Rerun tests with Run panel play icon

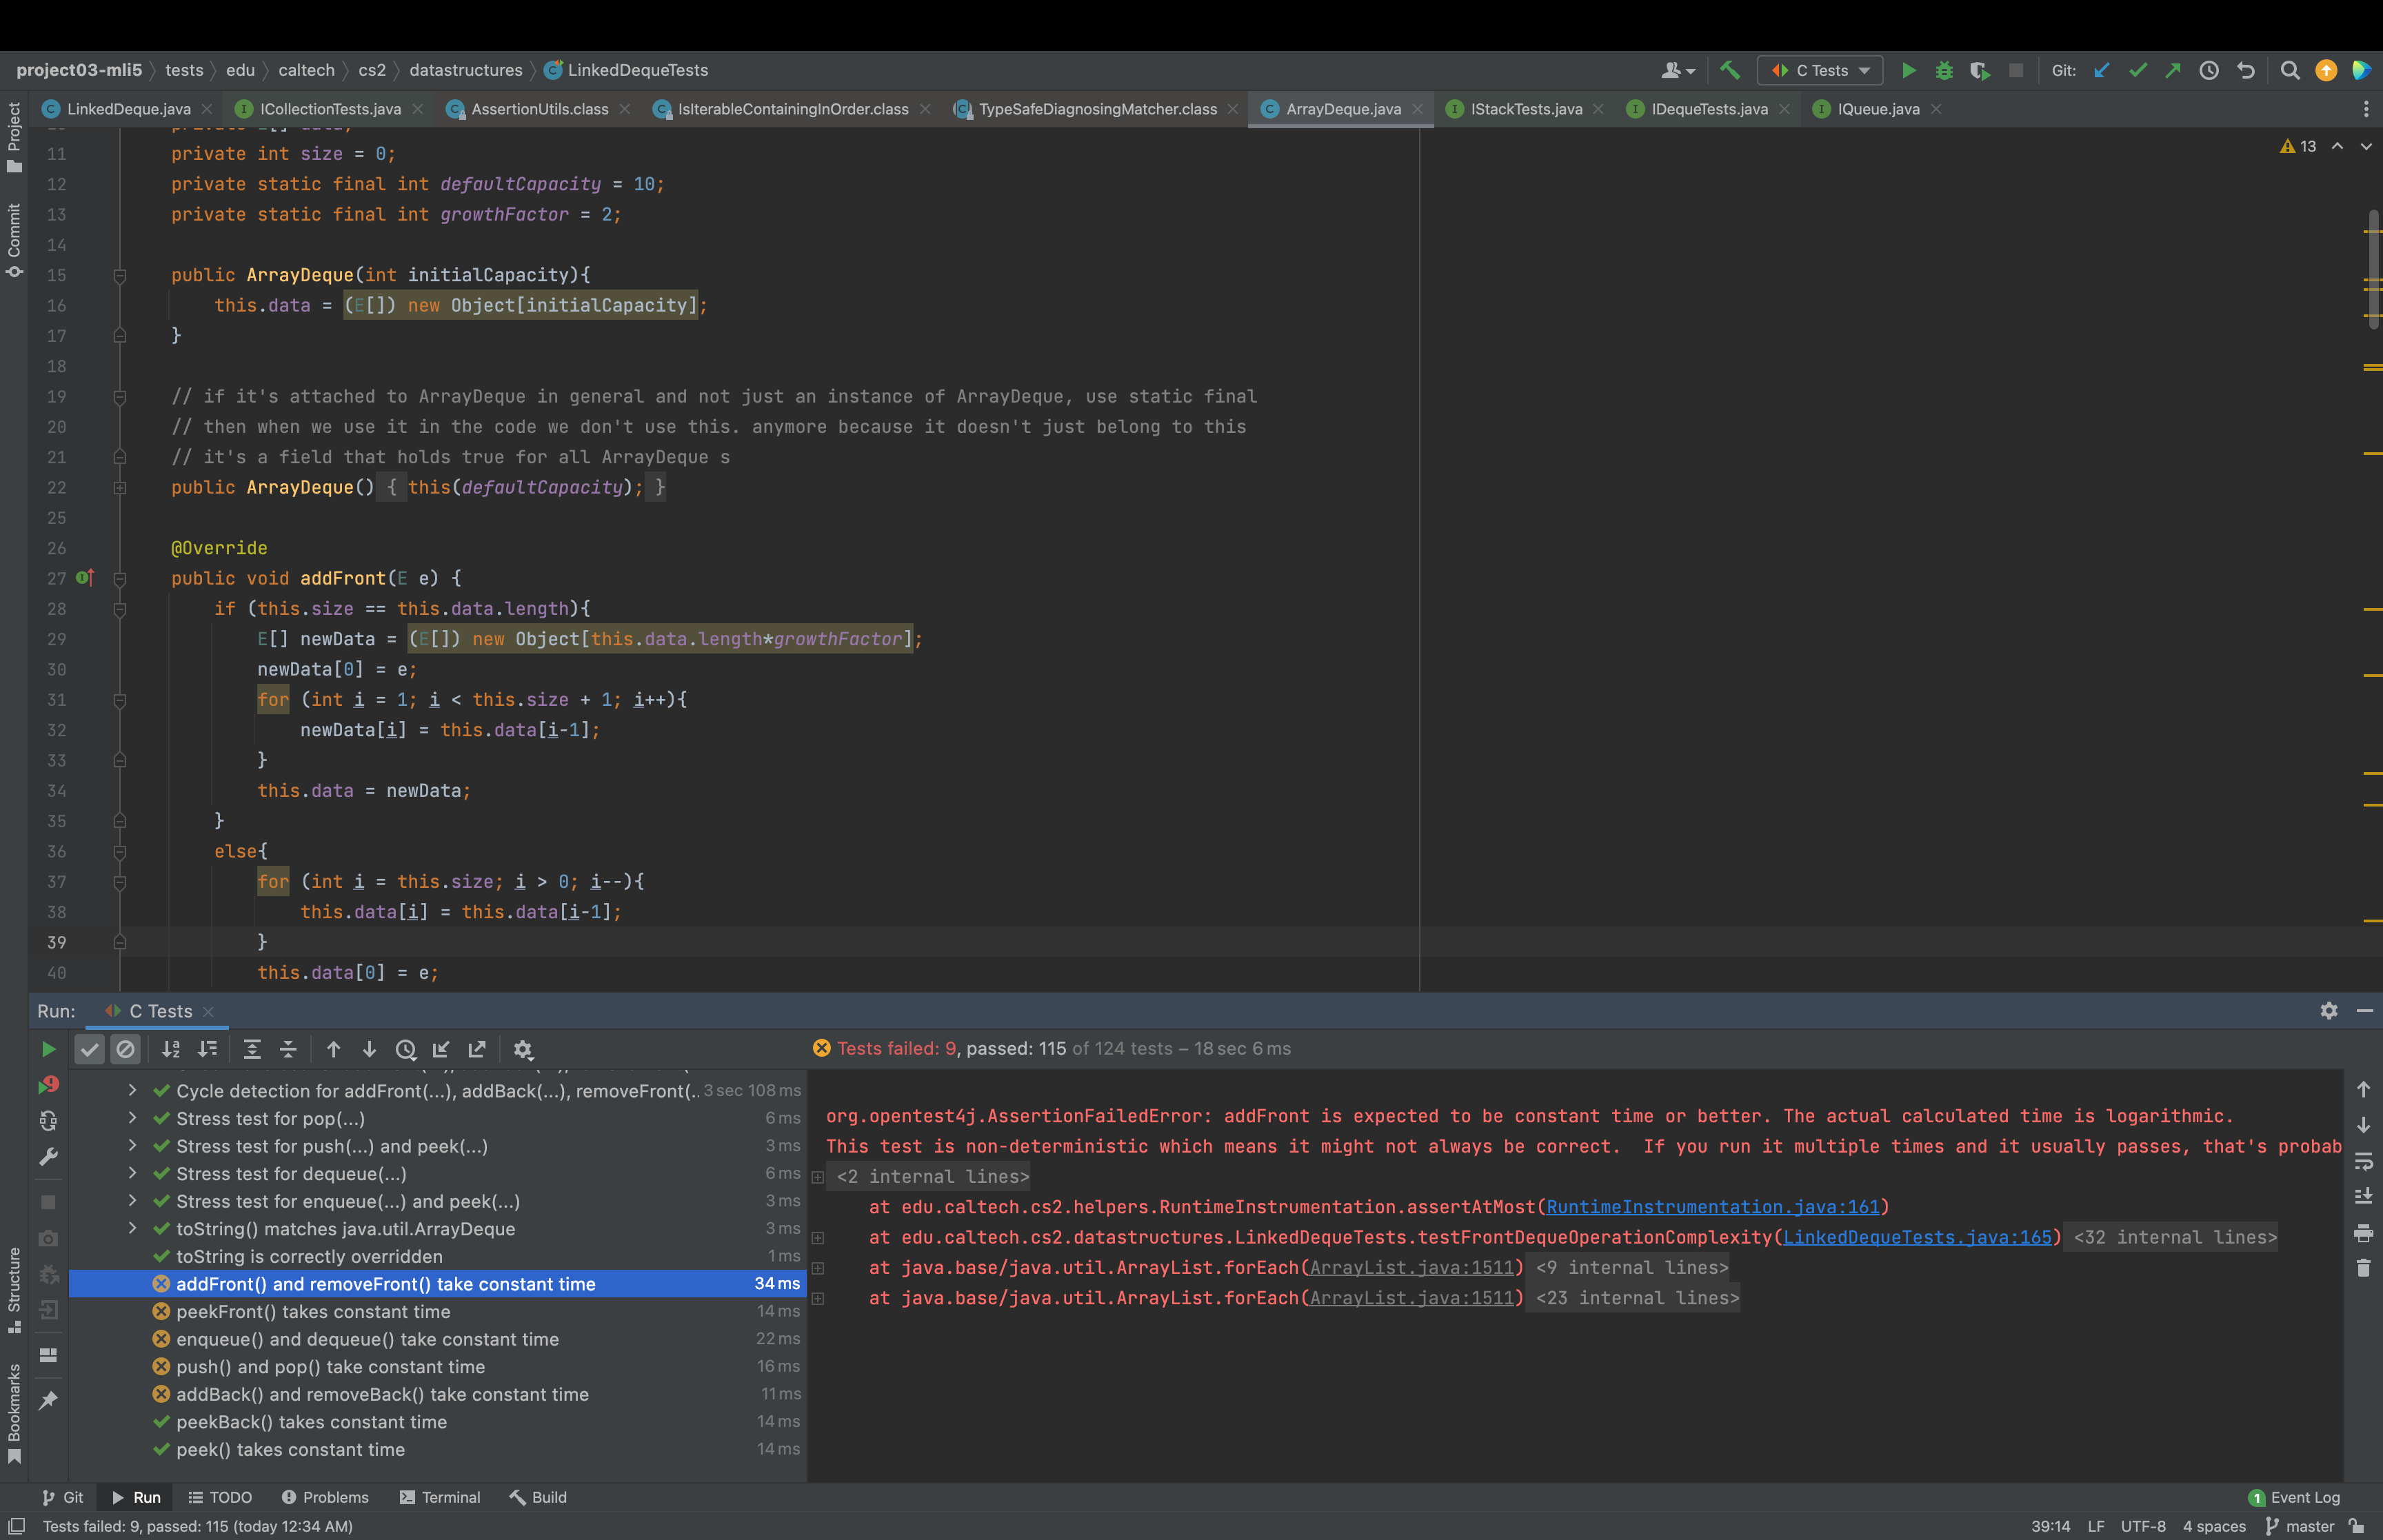(x=48, y=1049)
